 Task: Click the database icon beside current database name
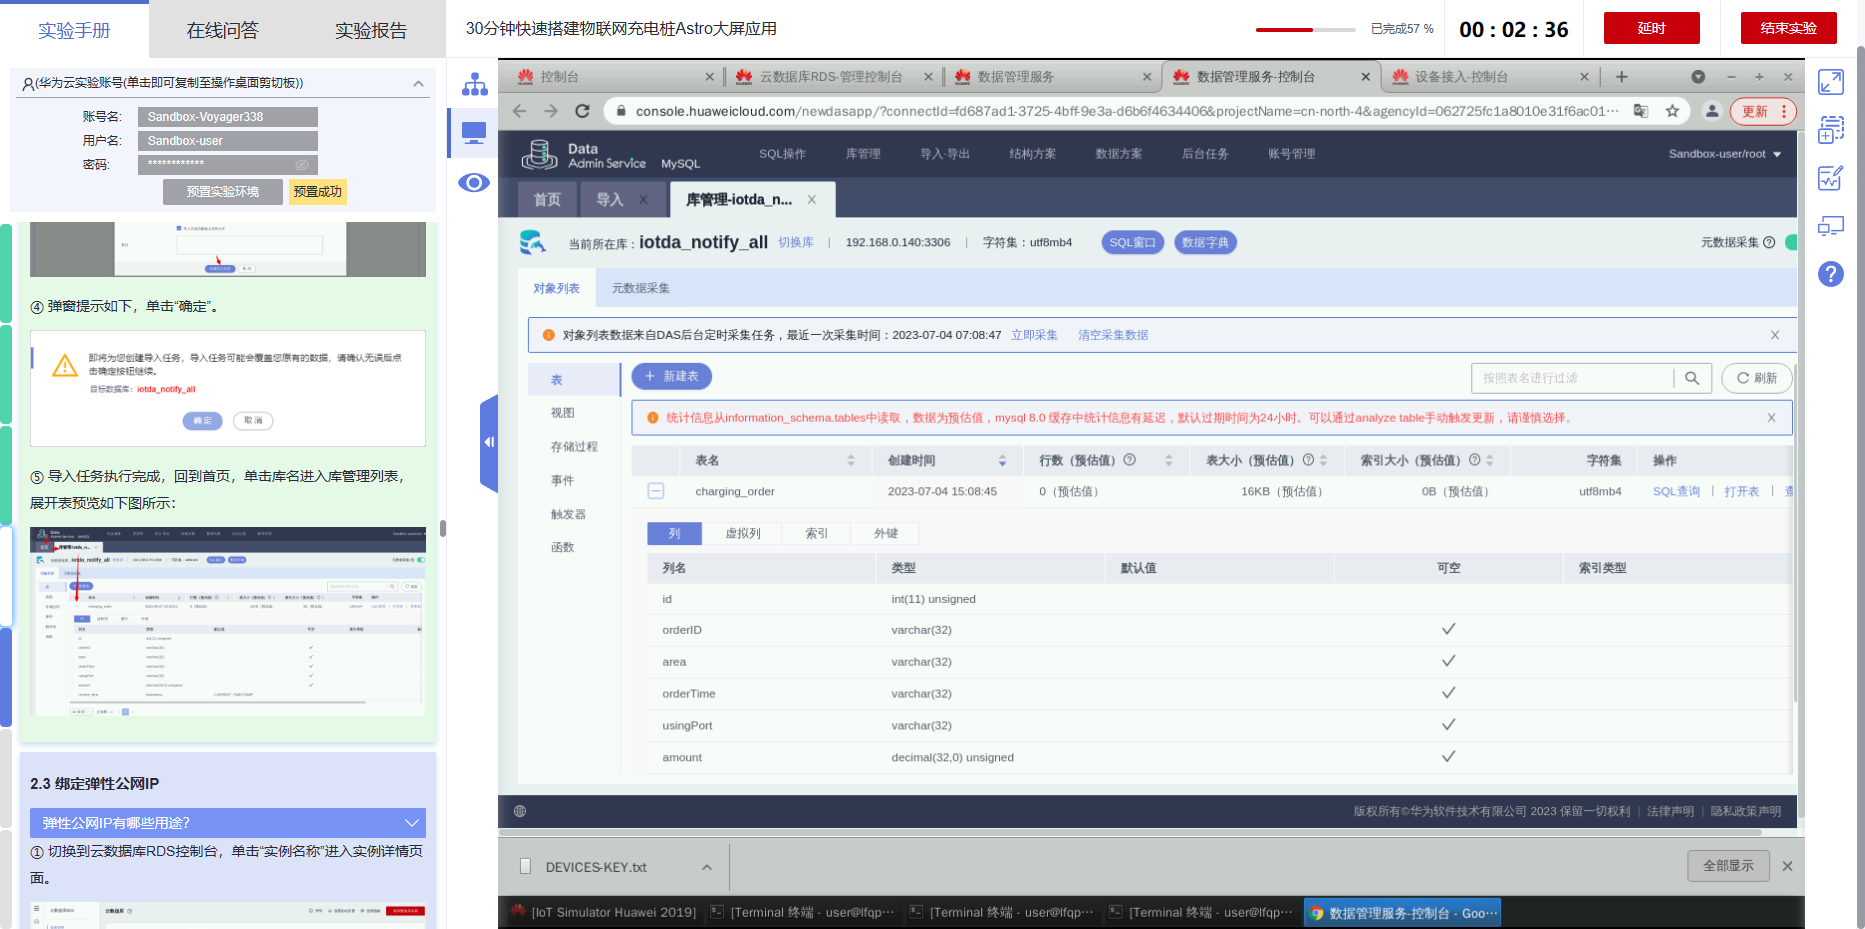[x=533, y=242]
